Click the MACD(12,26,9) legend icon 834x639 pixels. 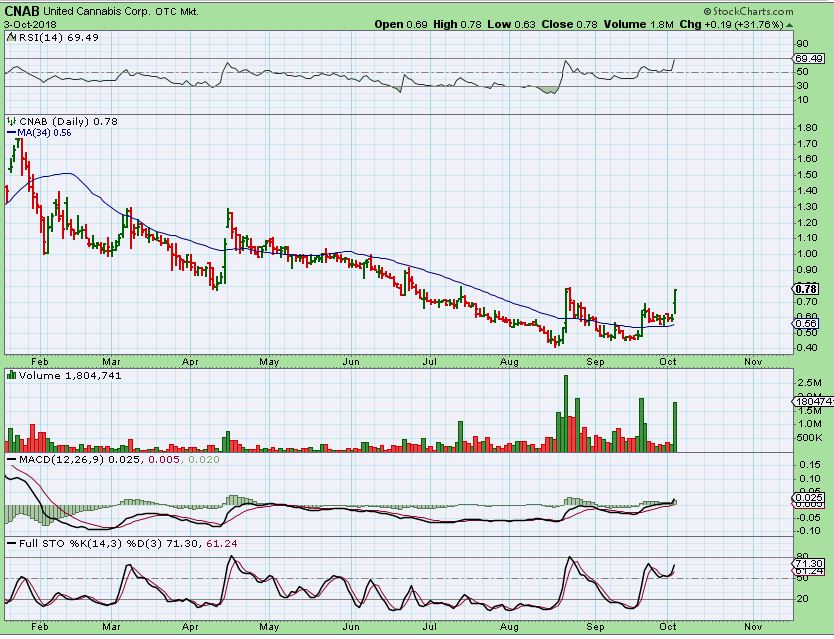point(9,459)
